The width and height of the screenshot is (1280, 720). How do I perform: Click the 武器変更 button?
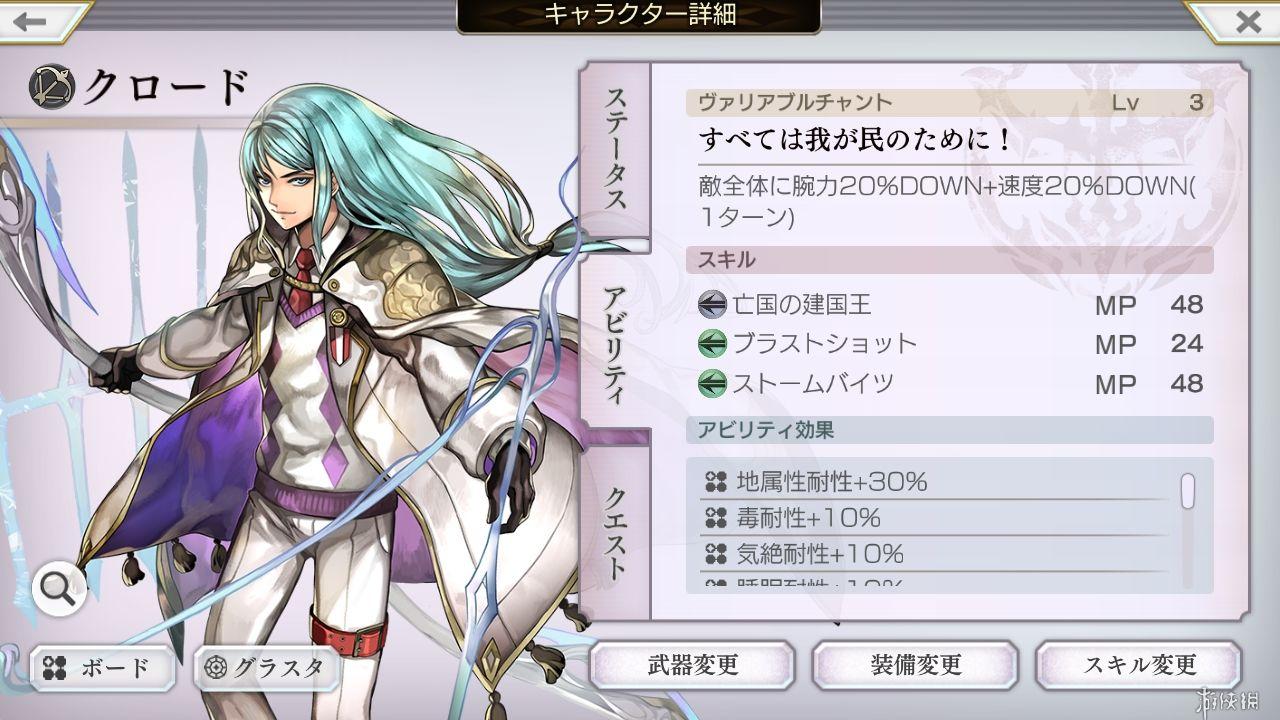[x=692, y=665]
